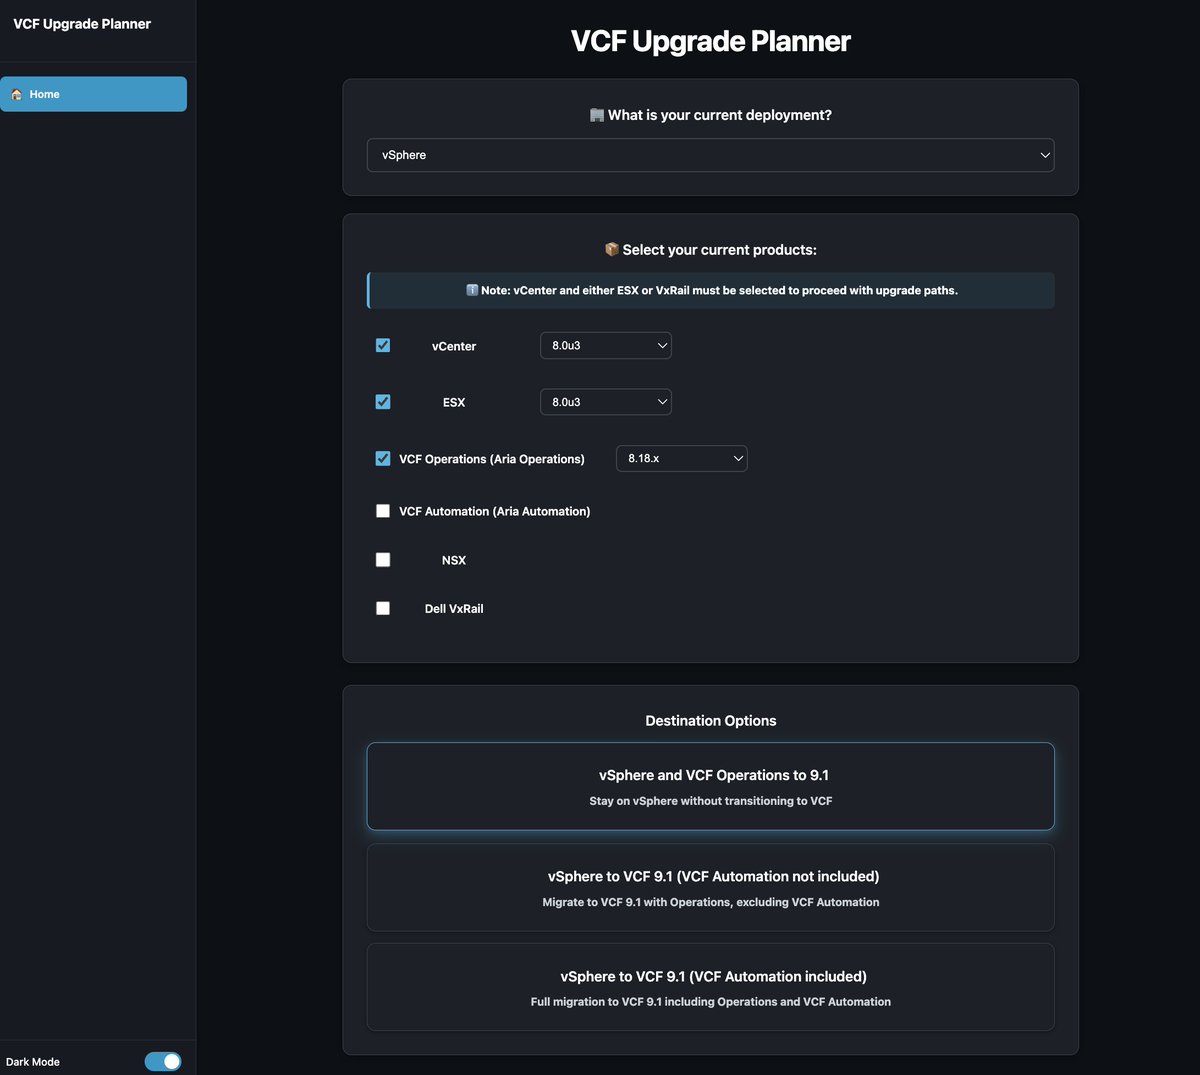Image resolution: width=1200 pixels, height=1075 pixels.
Task: Open the VCF Operations 8.18.x version dropdown
Action: [682, 458]
